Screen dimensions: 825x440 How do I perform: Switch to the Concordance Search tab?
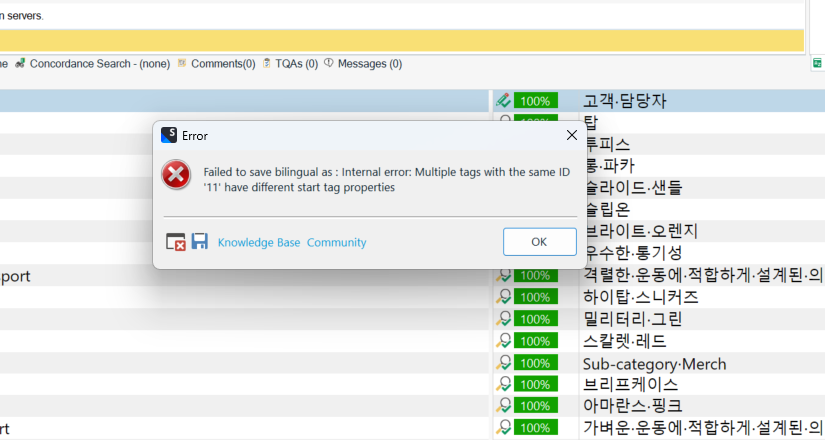click(99, 64)
